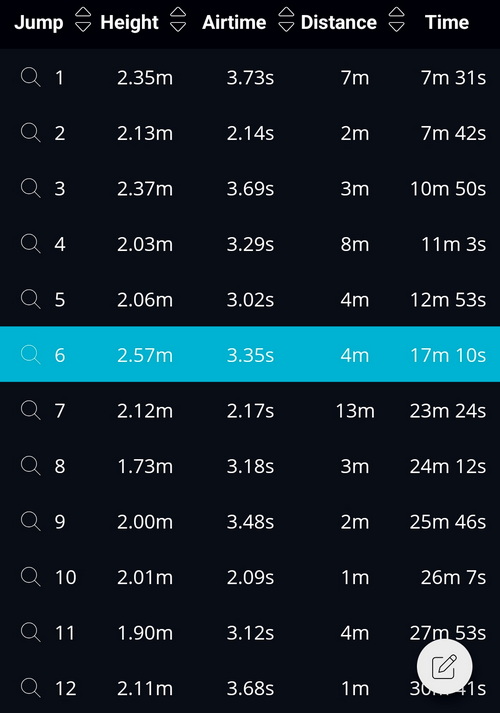View details via jump 7 magnifier

(30, 410)
